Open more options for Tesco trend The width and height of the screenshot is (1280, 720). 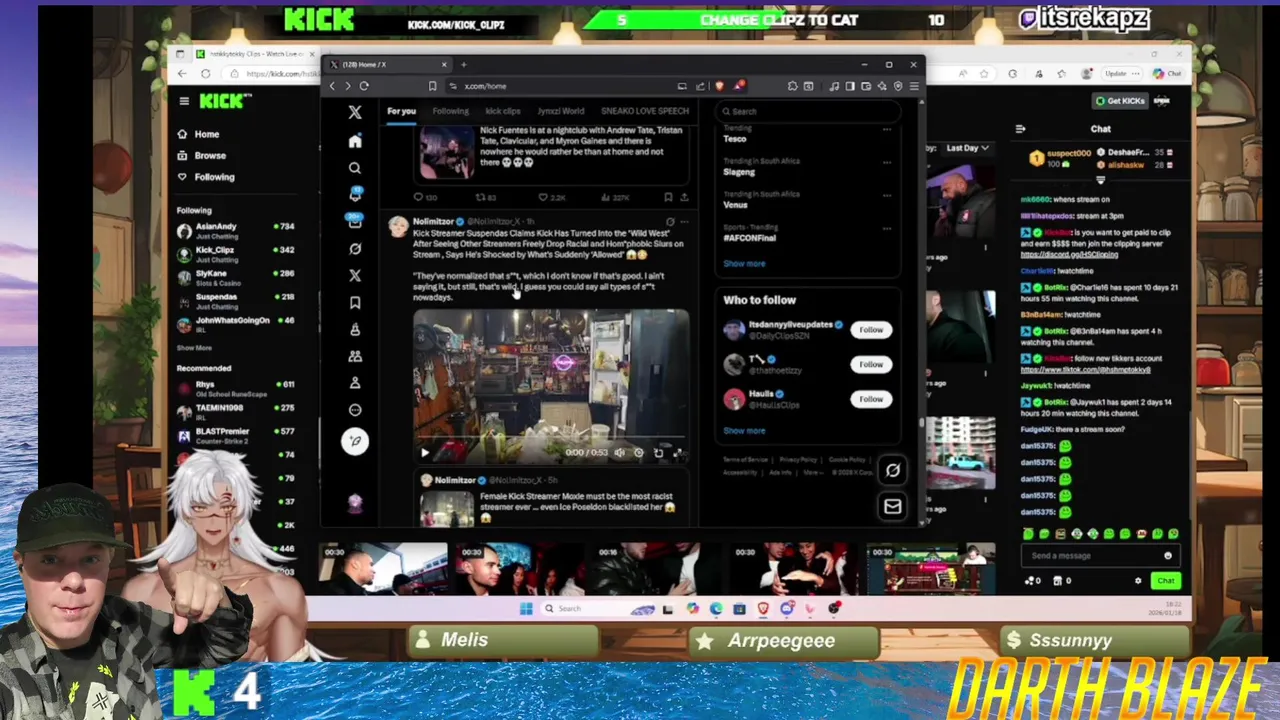click(x=886, y=130)
